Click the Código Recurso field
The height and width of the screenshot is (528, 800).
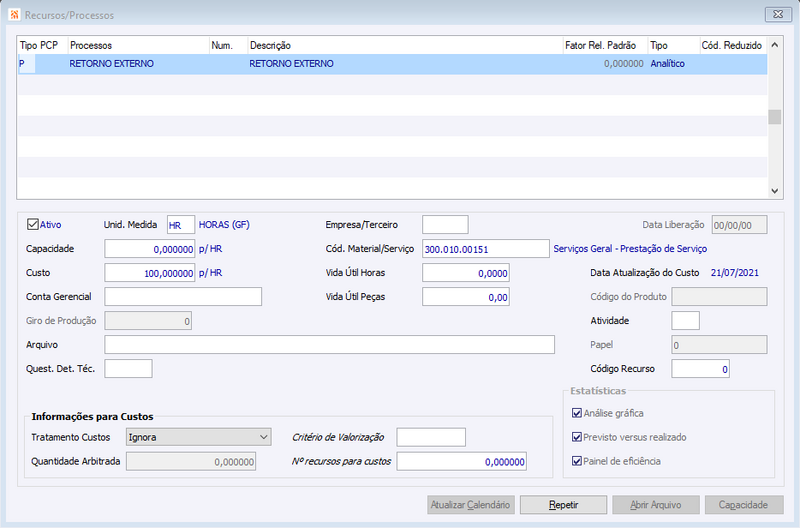(700, 369)
